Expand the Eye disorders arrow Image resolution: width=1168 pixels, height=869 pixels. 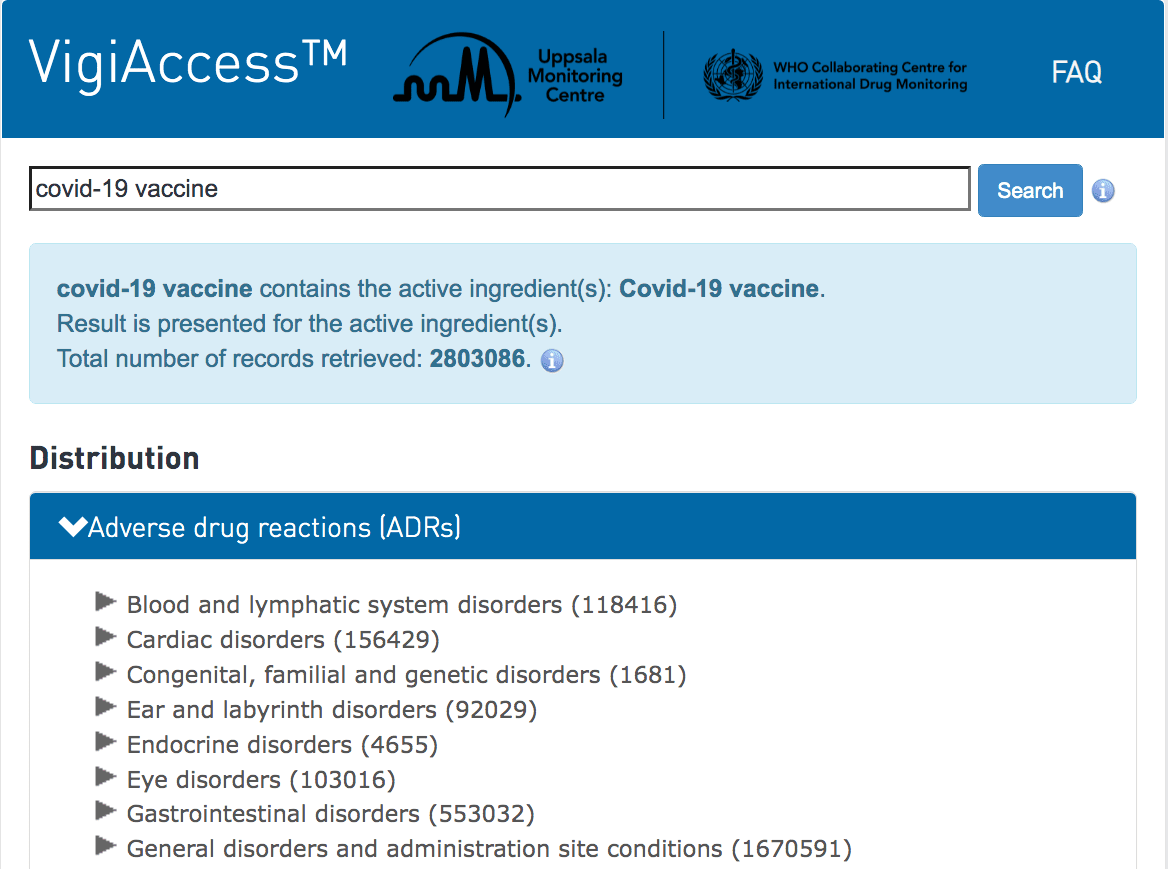point(106,776)
